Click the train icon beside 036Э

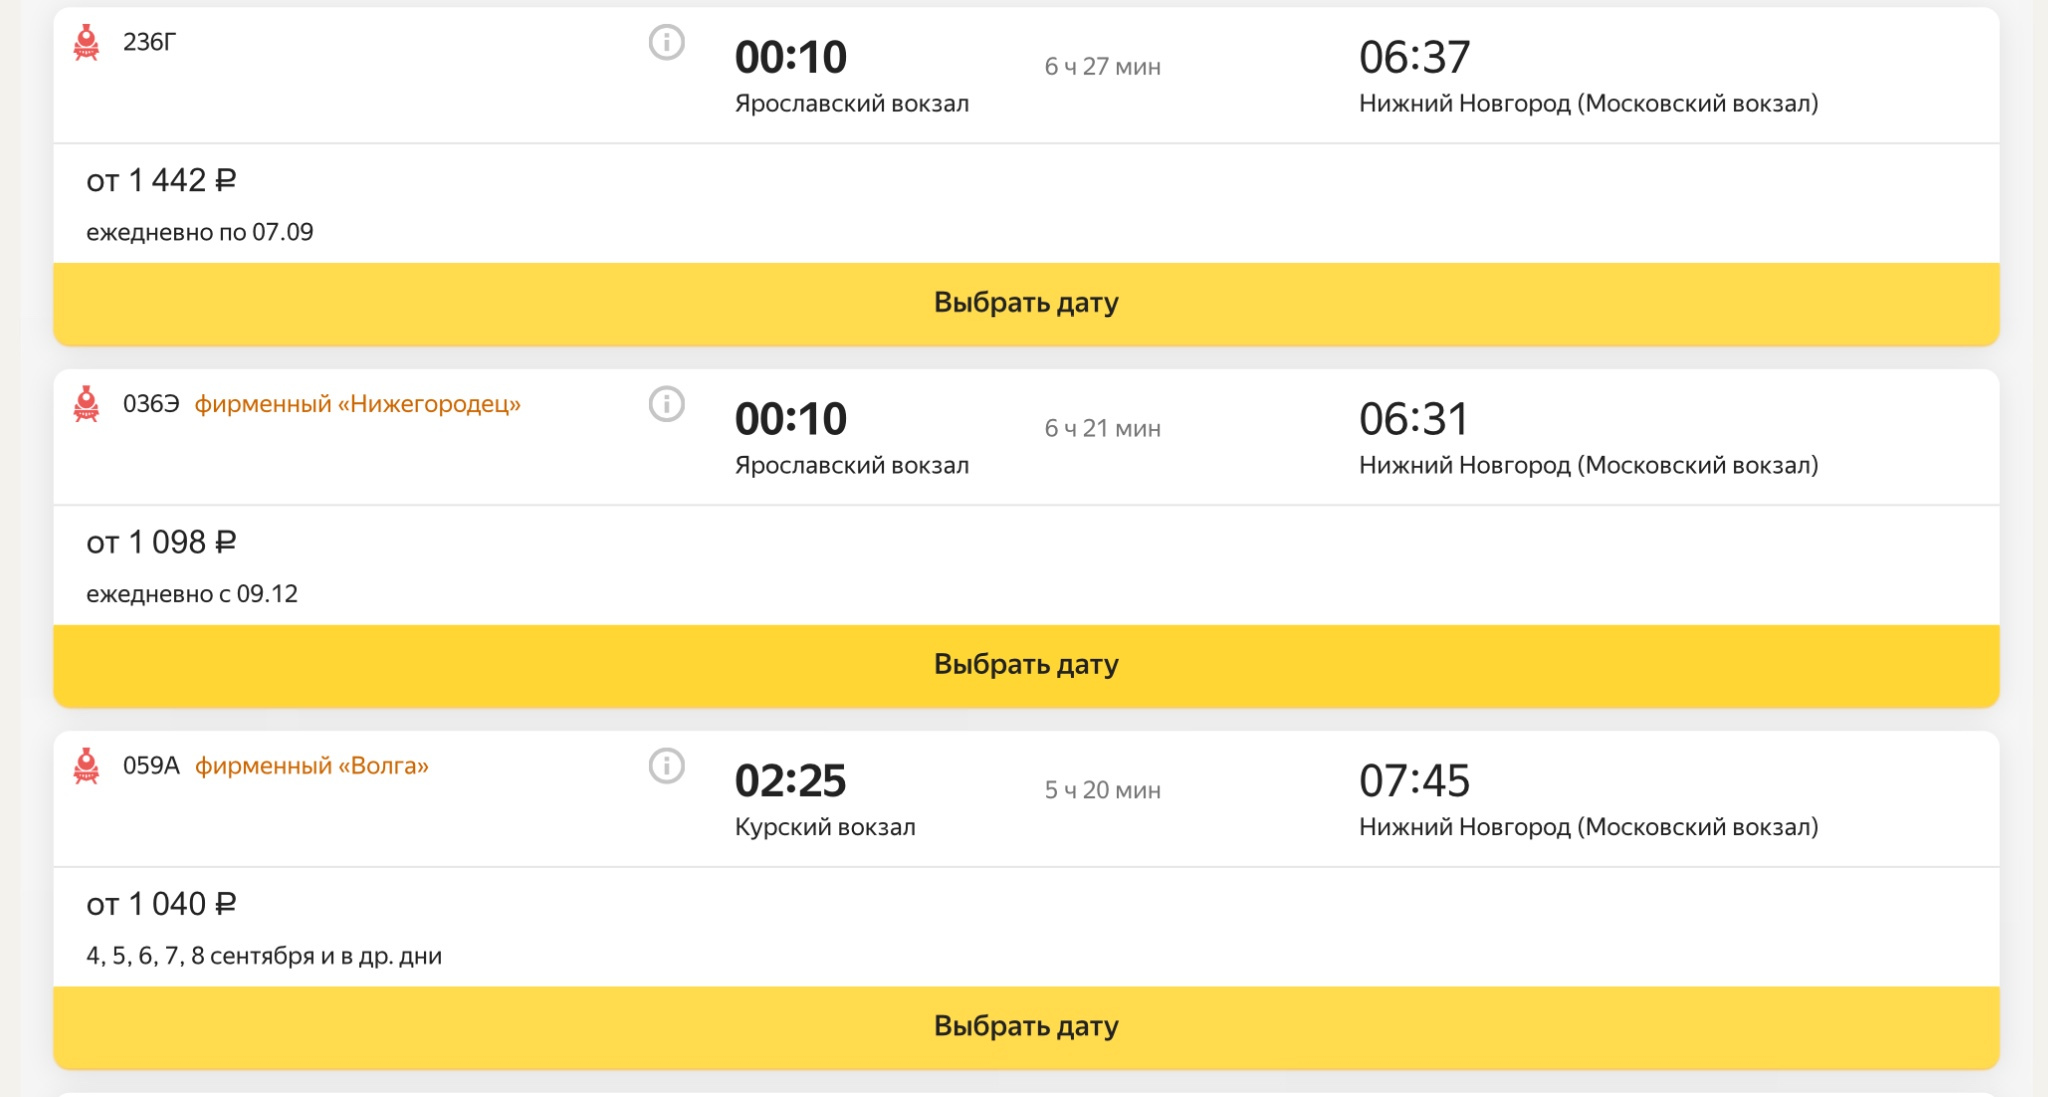point(87,405)
